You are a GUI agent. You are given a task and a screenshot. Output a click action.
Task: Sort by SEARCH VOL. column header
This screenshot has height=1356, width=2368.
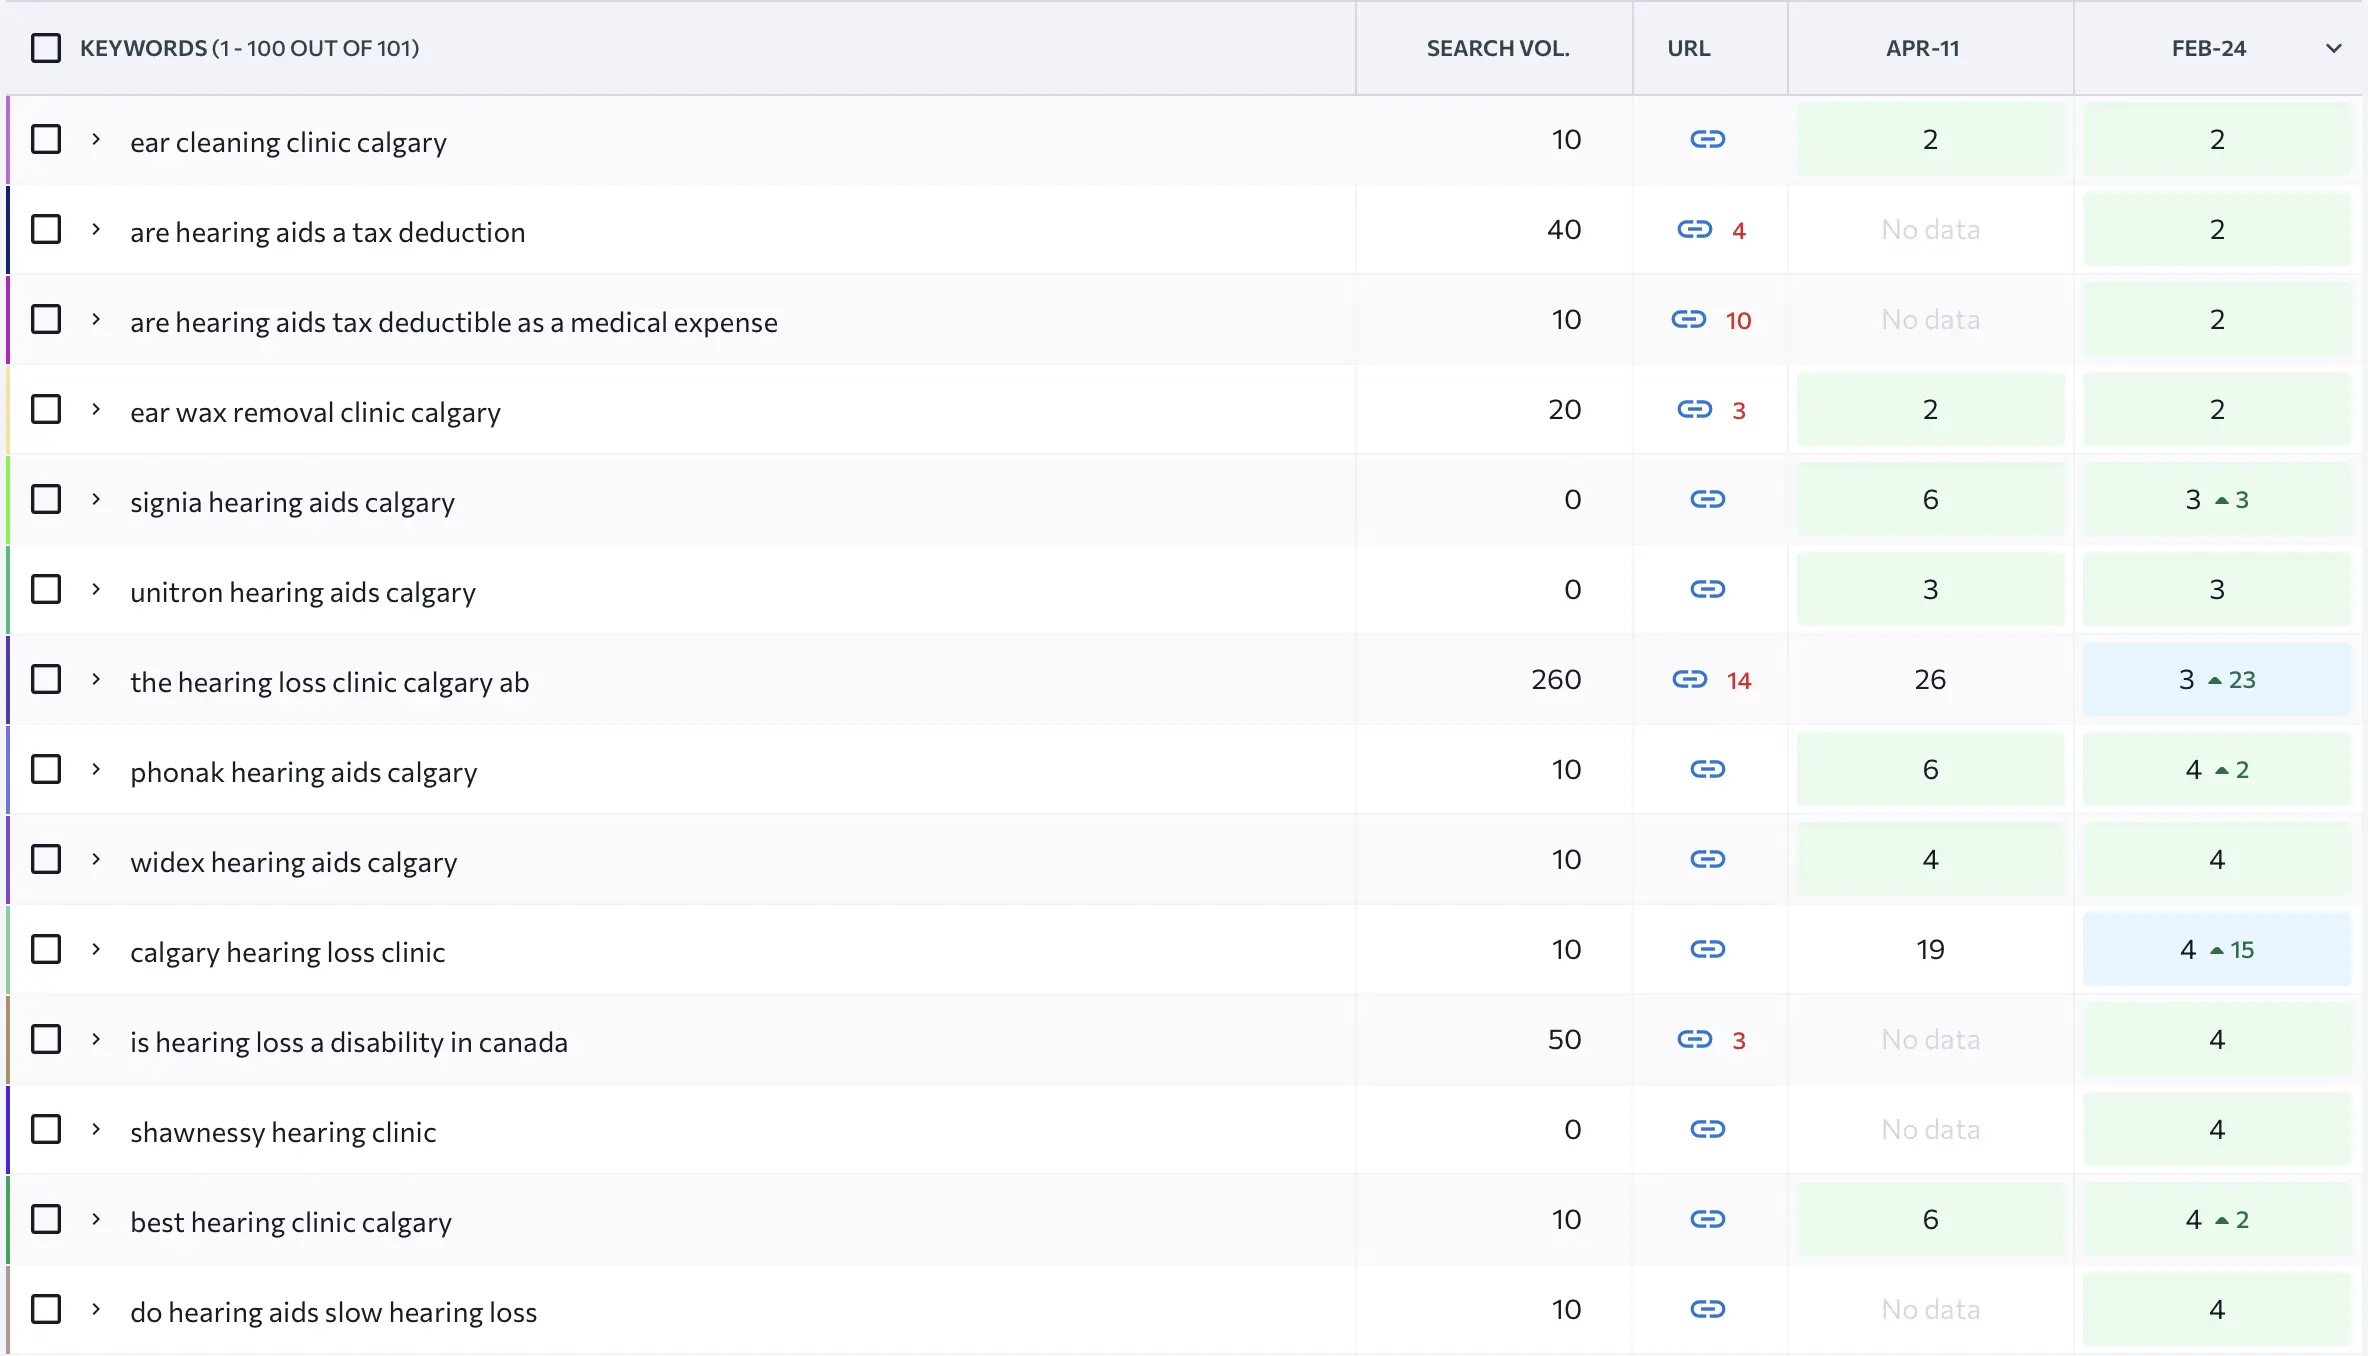click(x=1497, y=48)
